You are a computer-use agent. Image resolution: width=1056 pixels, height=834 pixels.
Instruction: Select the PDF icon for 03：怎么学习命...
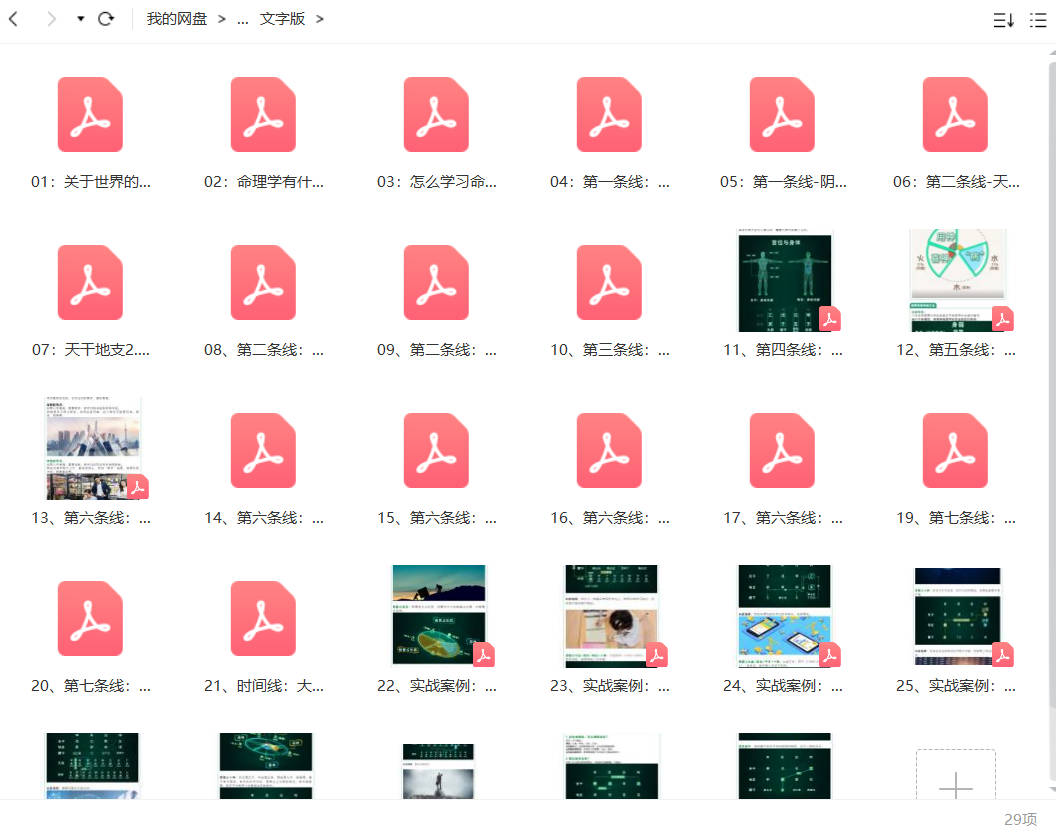[436, 115]
